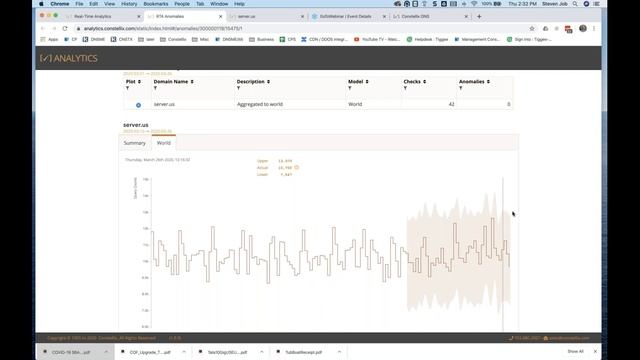Reload the page with the refresh icon

click(65, 29)
